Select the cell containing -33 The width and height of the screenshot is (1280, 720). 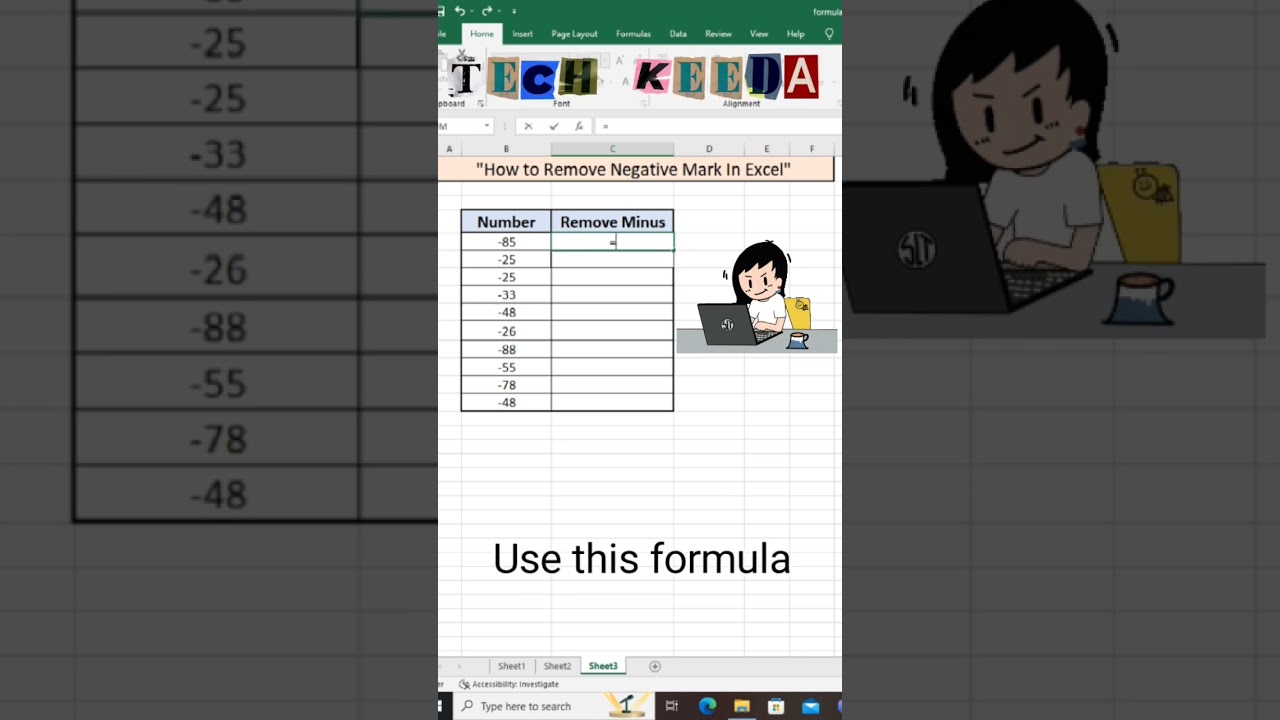point(506,295)
